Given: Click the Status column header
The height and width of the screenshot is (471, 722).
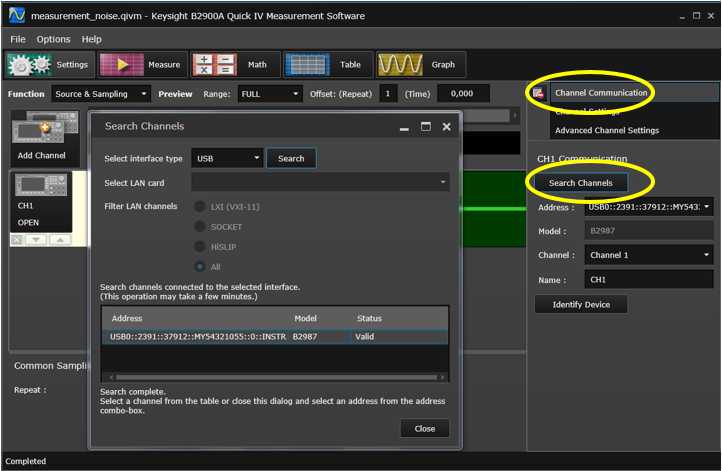Looking at the screenshot, I should coord(369,319).
